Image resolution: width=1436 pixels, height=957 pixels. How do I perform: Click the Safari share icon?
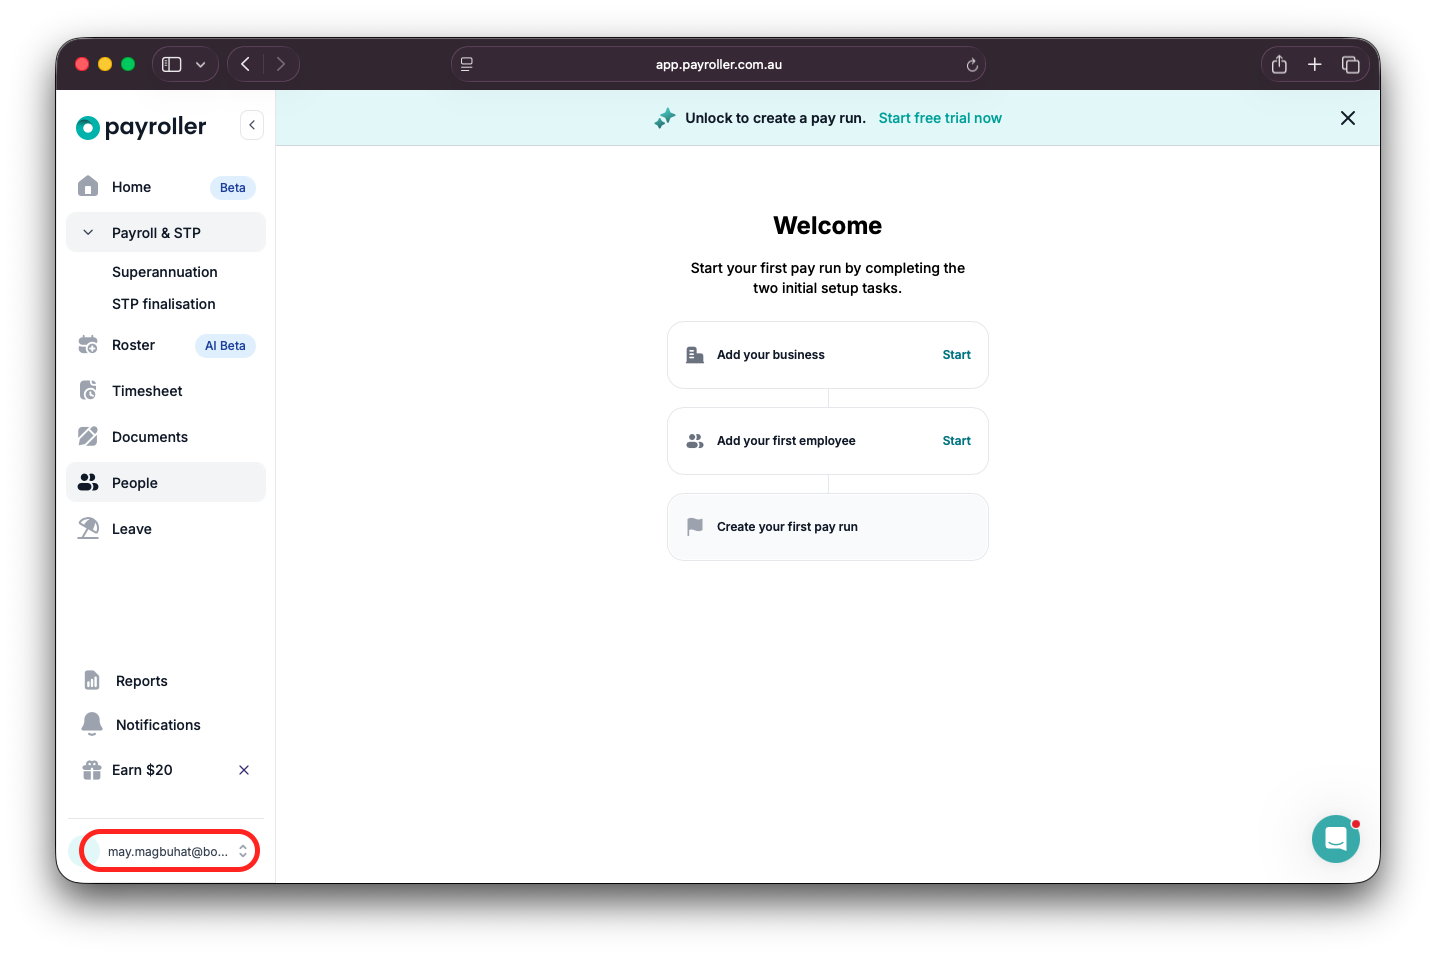click(1279, 64)
